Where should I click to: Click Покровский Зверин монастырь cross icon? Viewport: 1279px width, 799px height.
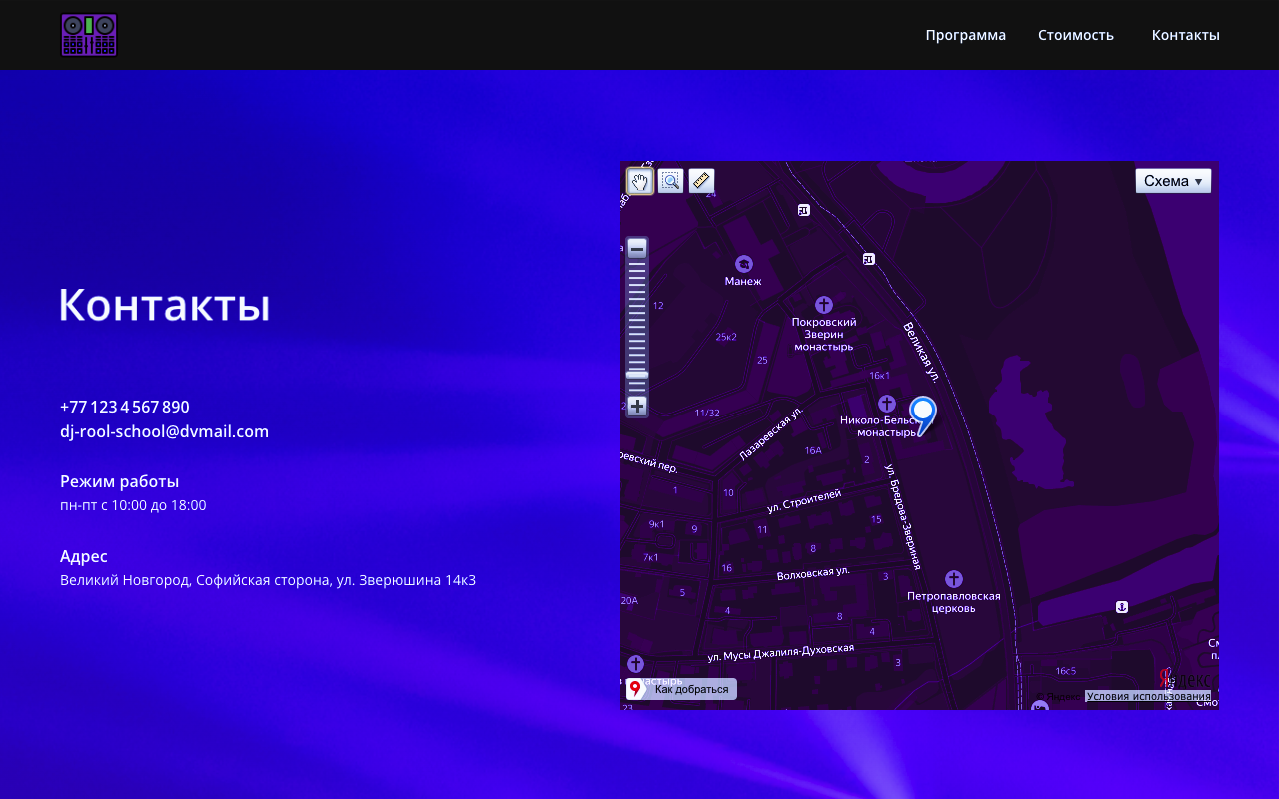click(x=824, y=304)
